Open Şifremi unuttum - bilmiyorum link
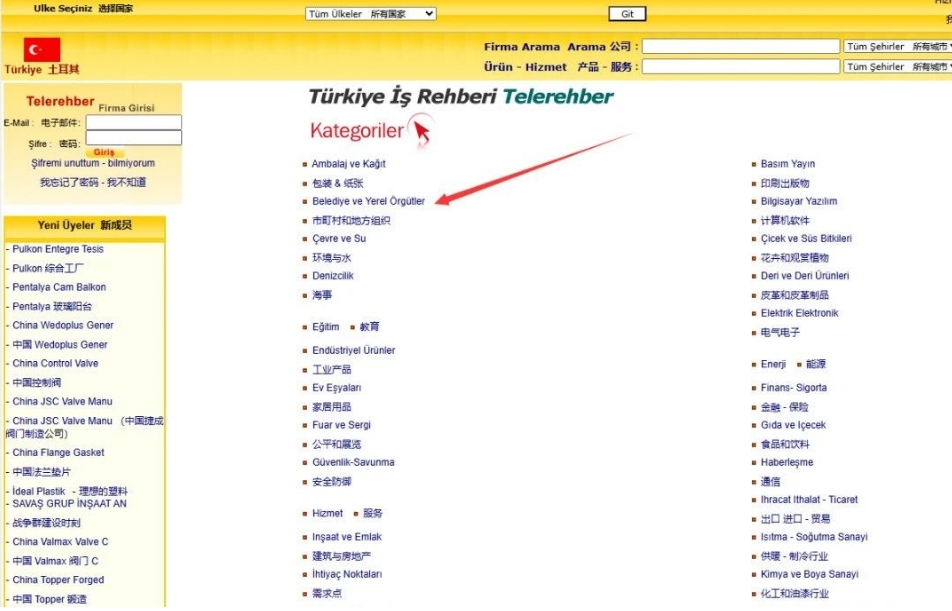 pos(93,163)
